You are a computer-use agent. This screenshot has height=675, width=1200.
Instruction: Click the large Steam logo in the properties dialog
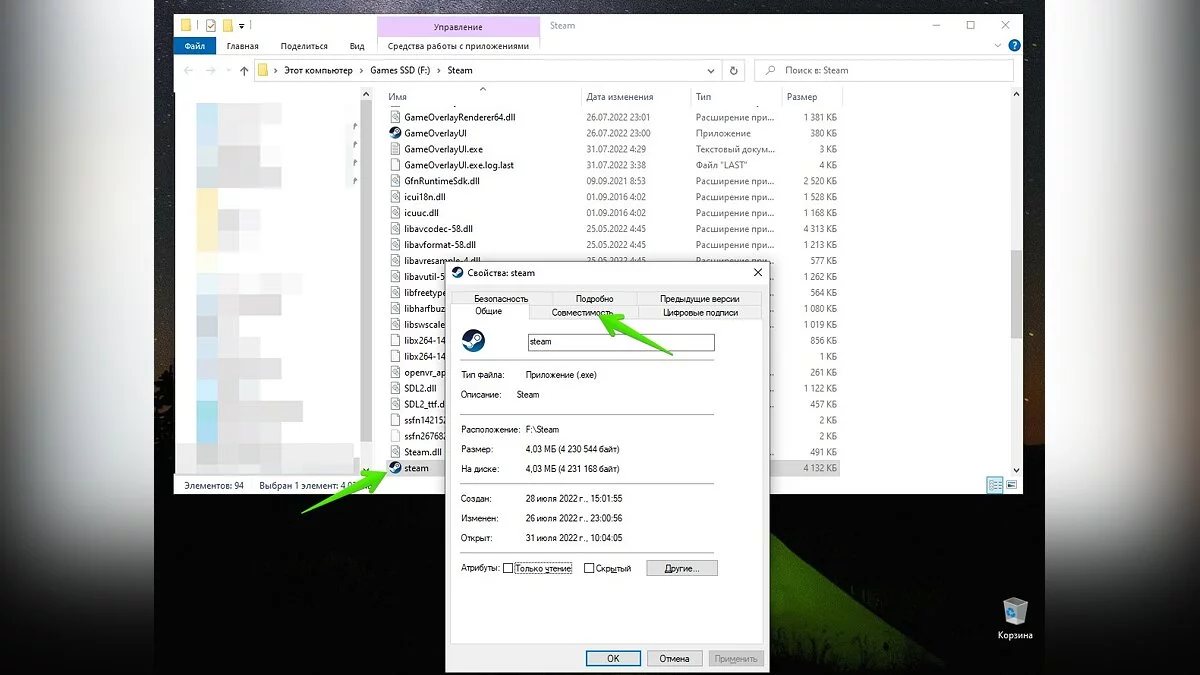pos(473,341)
